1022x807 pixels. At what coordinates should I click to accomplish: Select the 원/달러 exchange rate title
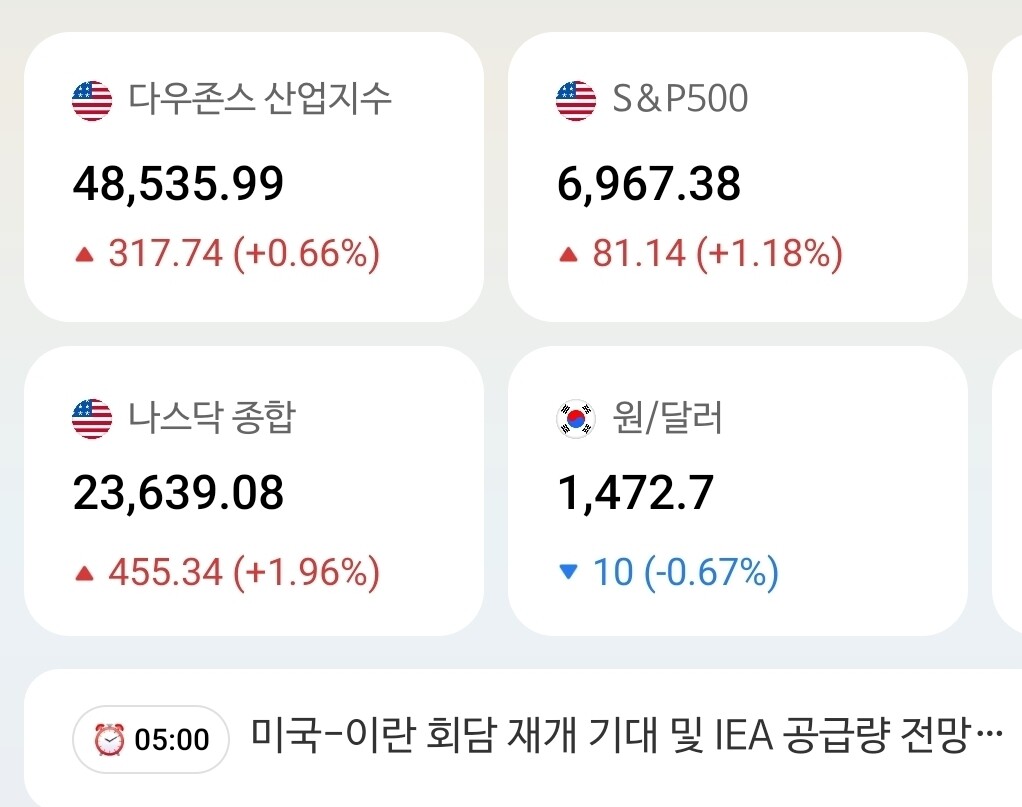click(666, 417)
